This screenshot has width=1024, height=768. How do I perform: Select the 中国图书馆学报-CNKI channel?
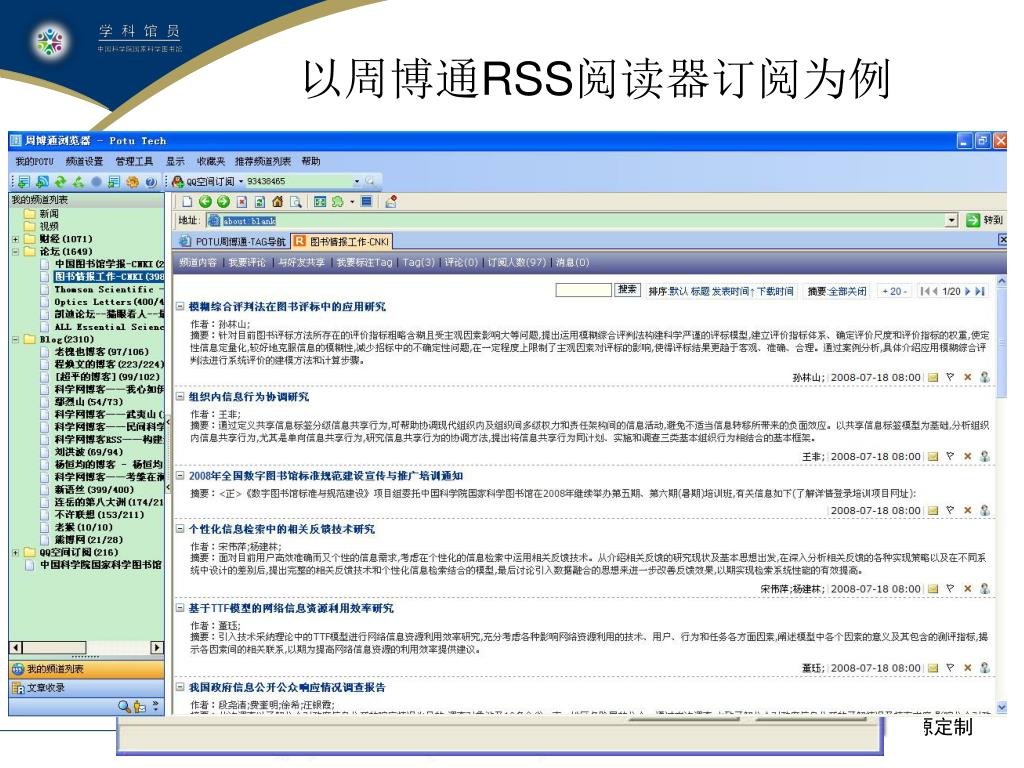108,264
